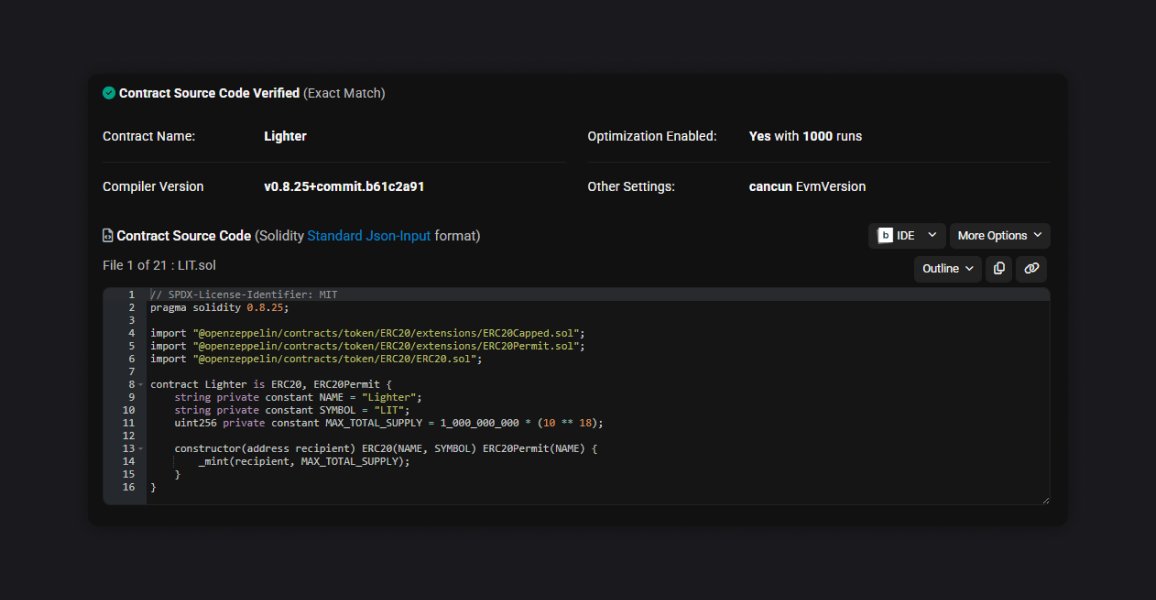Copy source code with the copy icon

pyautogui.click(x=999, y=268)
